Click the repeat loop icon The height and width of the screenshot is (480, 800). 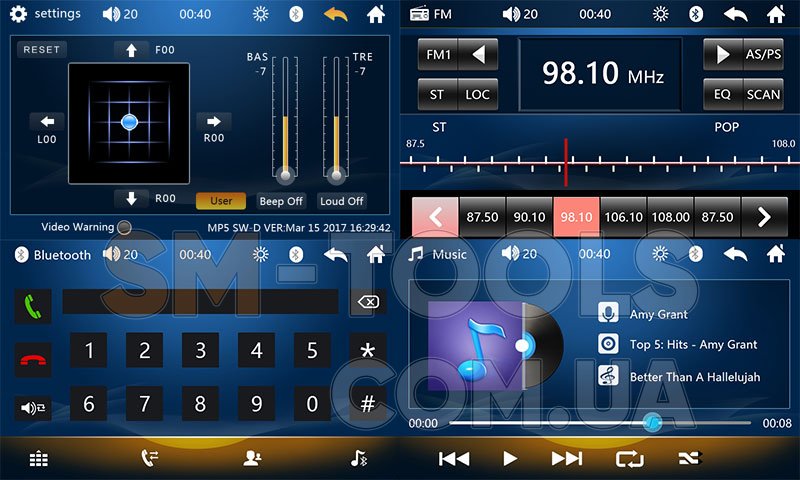630,458
